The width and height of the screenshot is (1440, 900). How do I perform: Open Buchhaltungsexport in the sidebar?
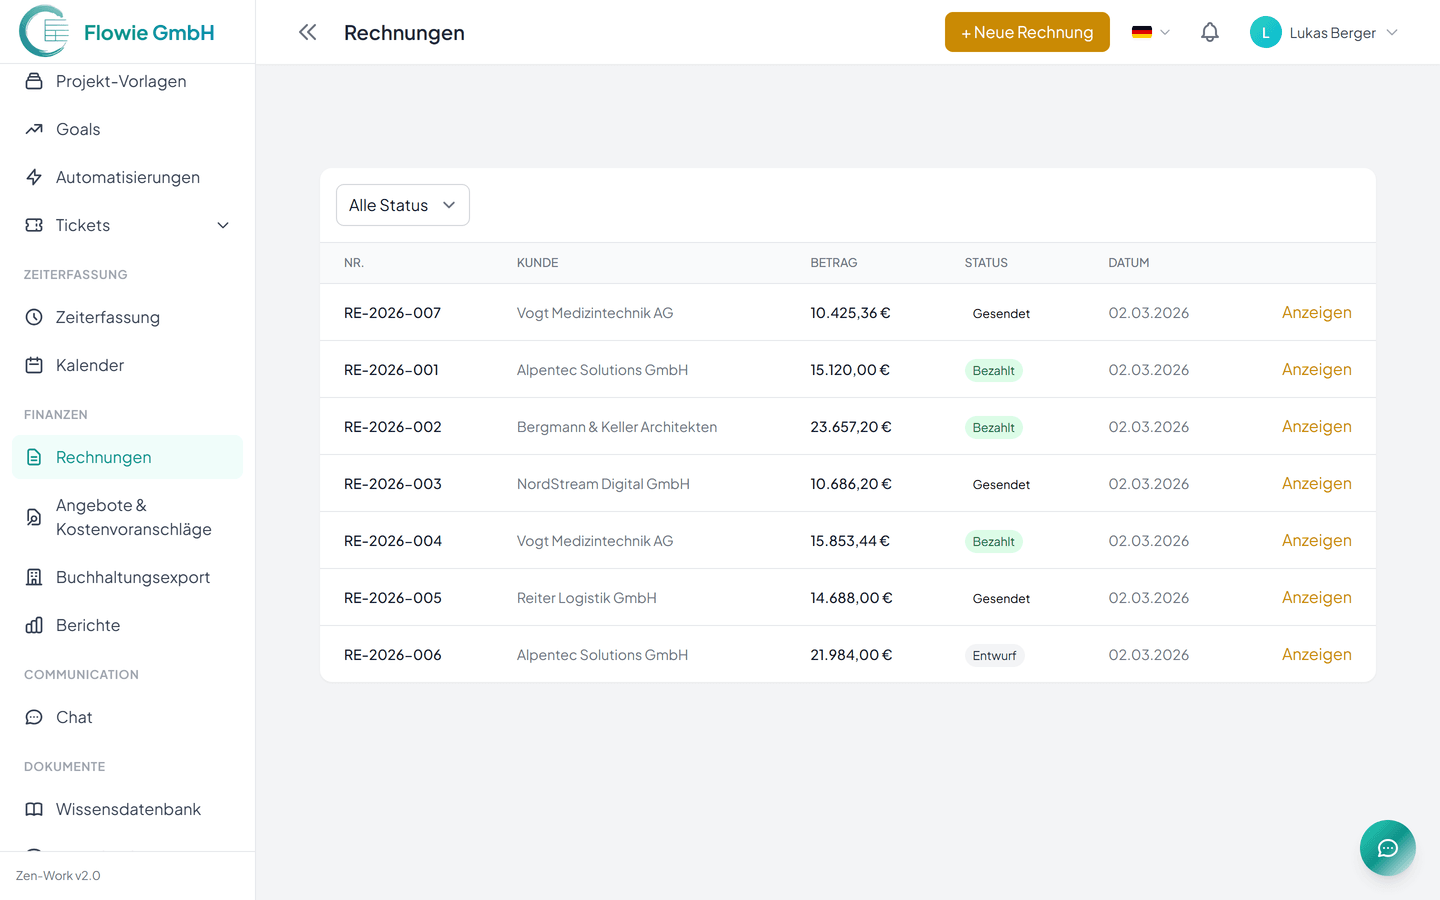point(132,577)
